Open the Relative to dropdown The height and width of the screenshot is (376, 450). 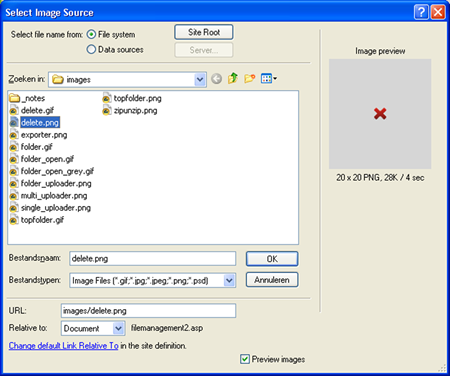118,328
